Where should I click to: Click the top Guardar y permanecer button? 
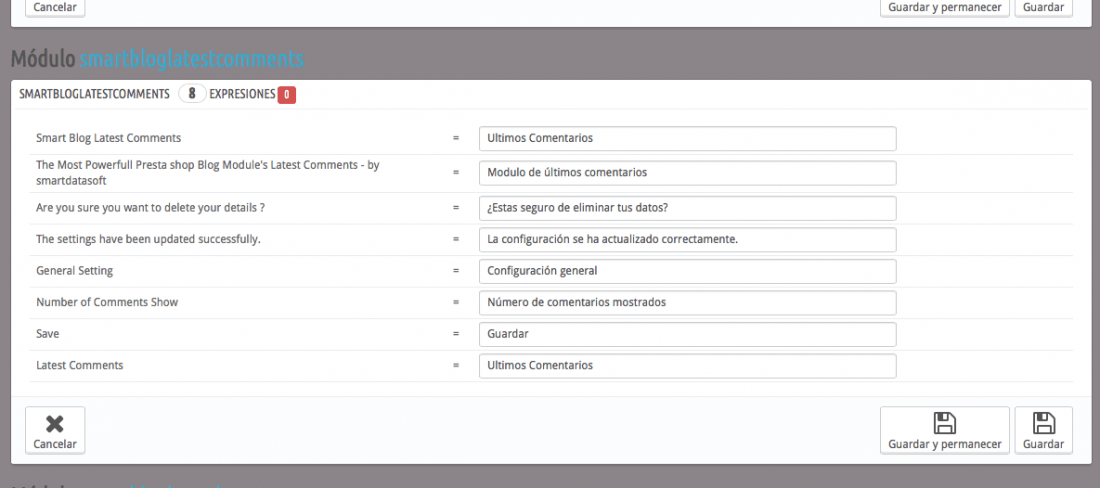point(944,8)
